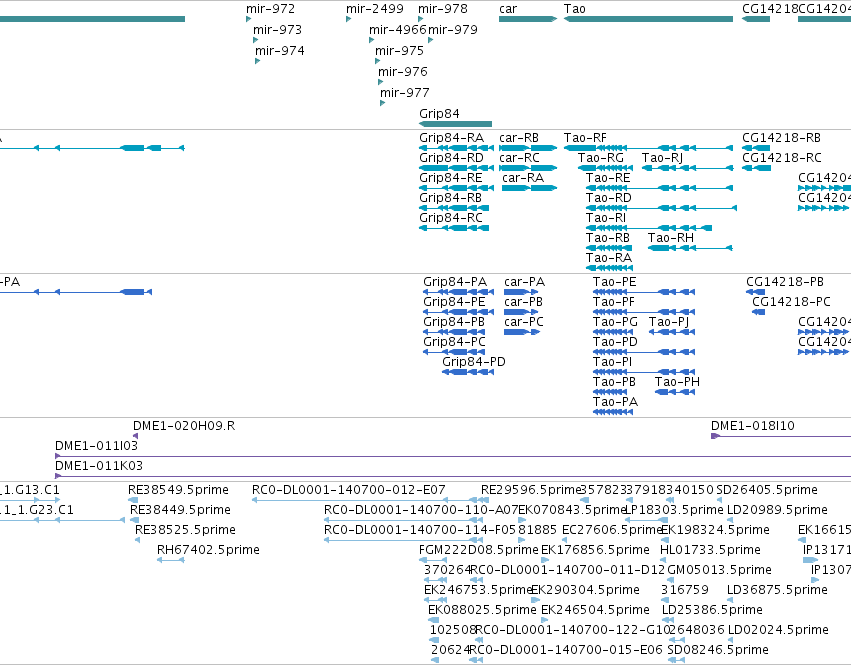
Task: Open the RH67402.5prime EST label
Action: coord(208,550)
